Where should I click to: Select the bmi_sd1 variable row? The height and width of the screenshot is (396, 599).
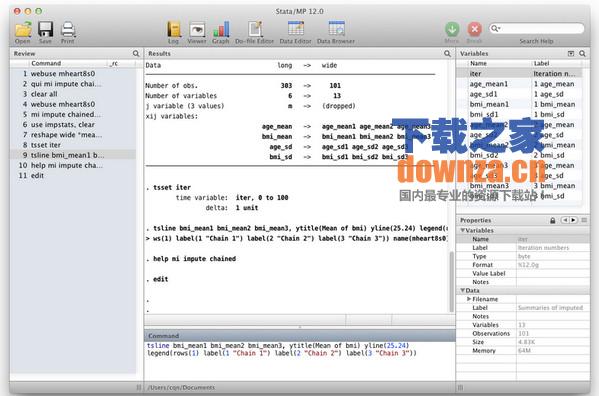pos(520,115)
